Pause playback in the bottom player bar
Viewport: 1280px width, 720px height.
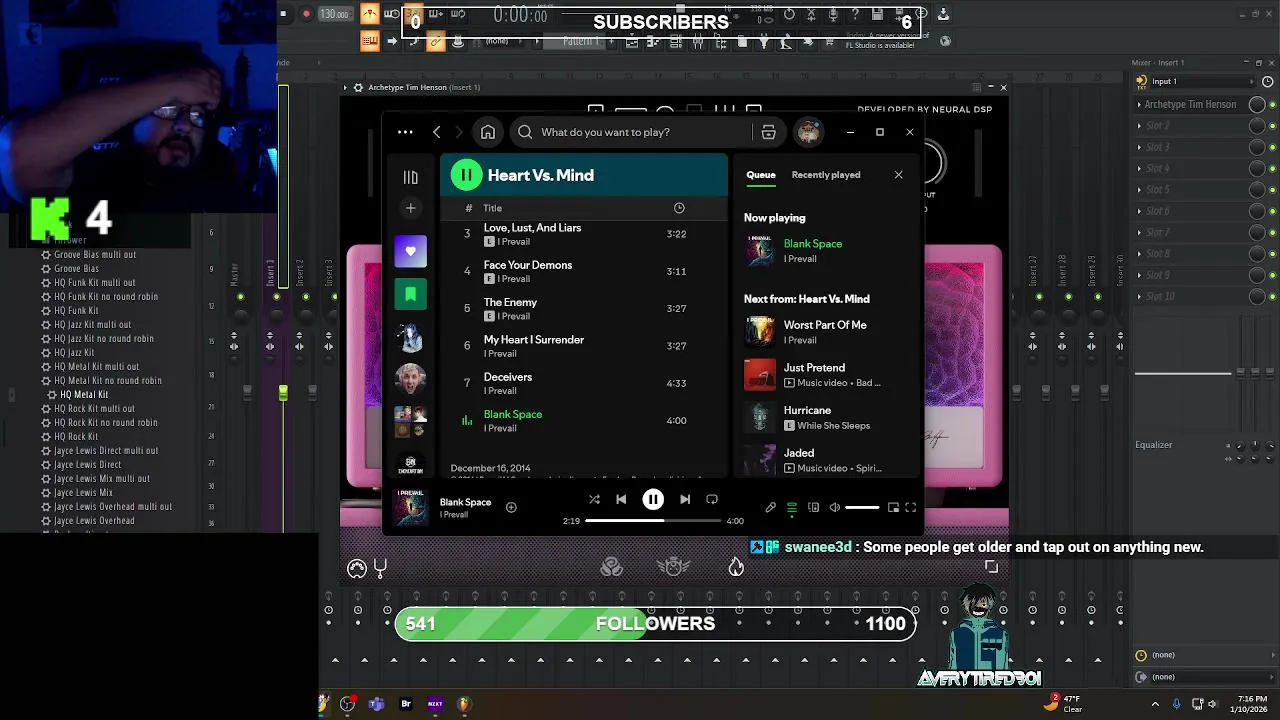pos(653,499)
